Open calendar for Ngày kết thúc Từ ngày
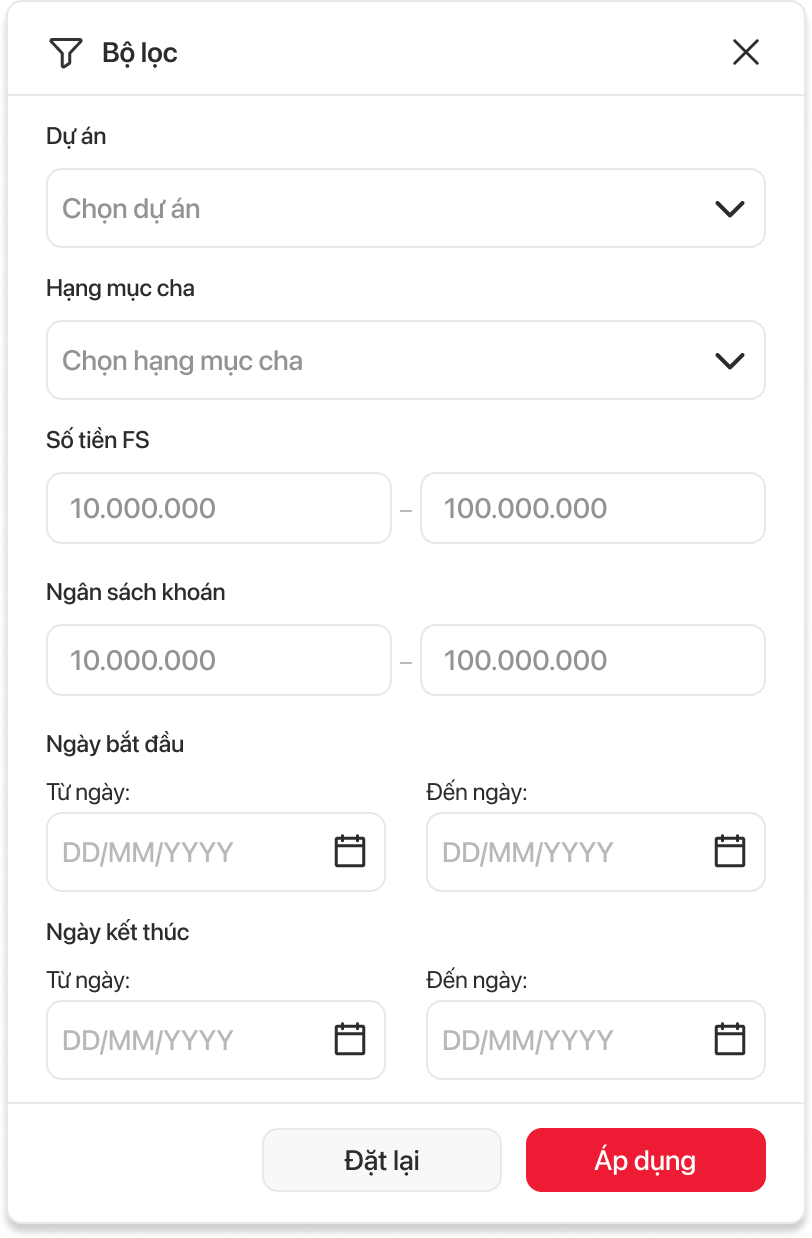812x1238 pixels. pyautogui.click(x=349, y=1039)
